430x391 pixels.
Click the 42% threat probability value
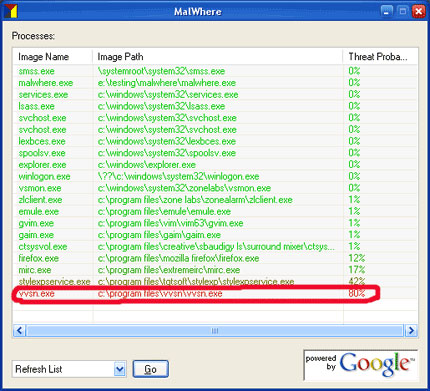tap(357, 281)
